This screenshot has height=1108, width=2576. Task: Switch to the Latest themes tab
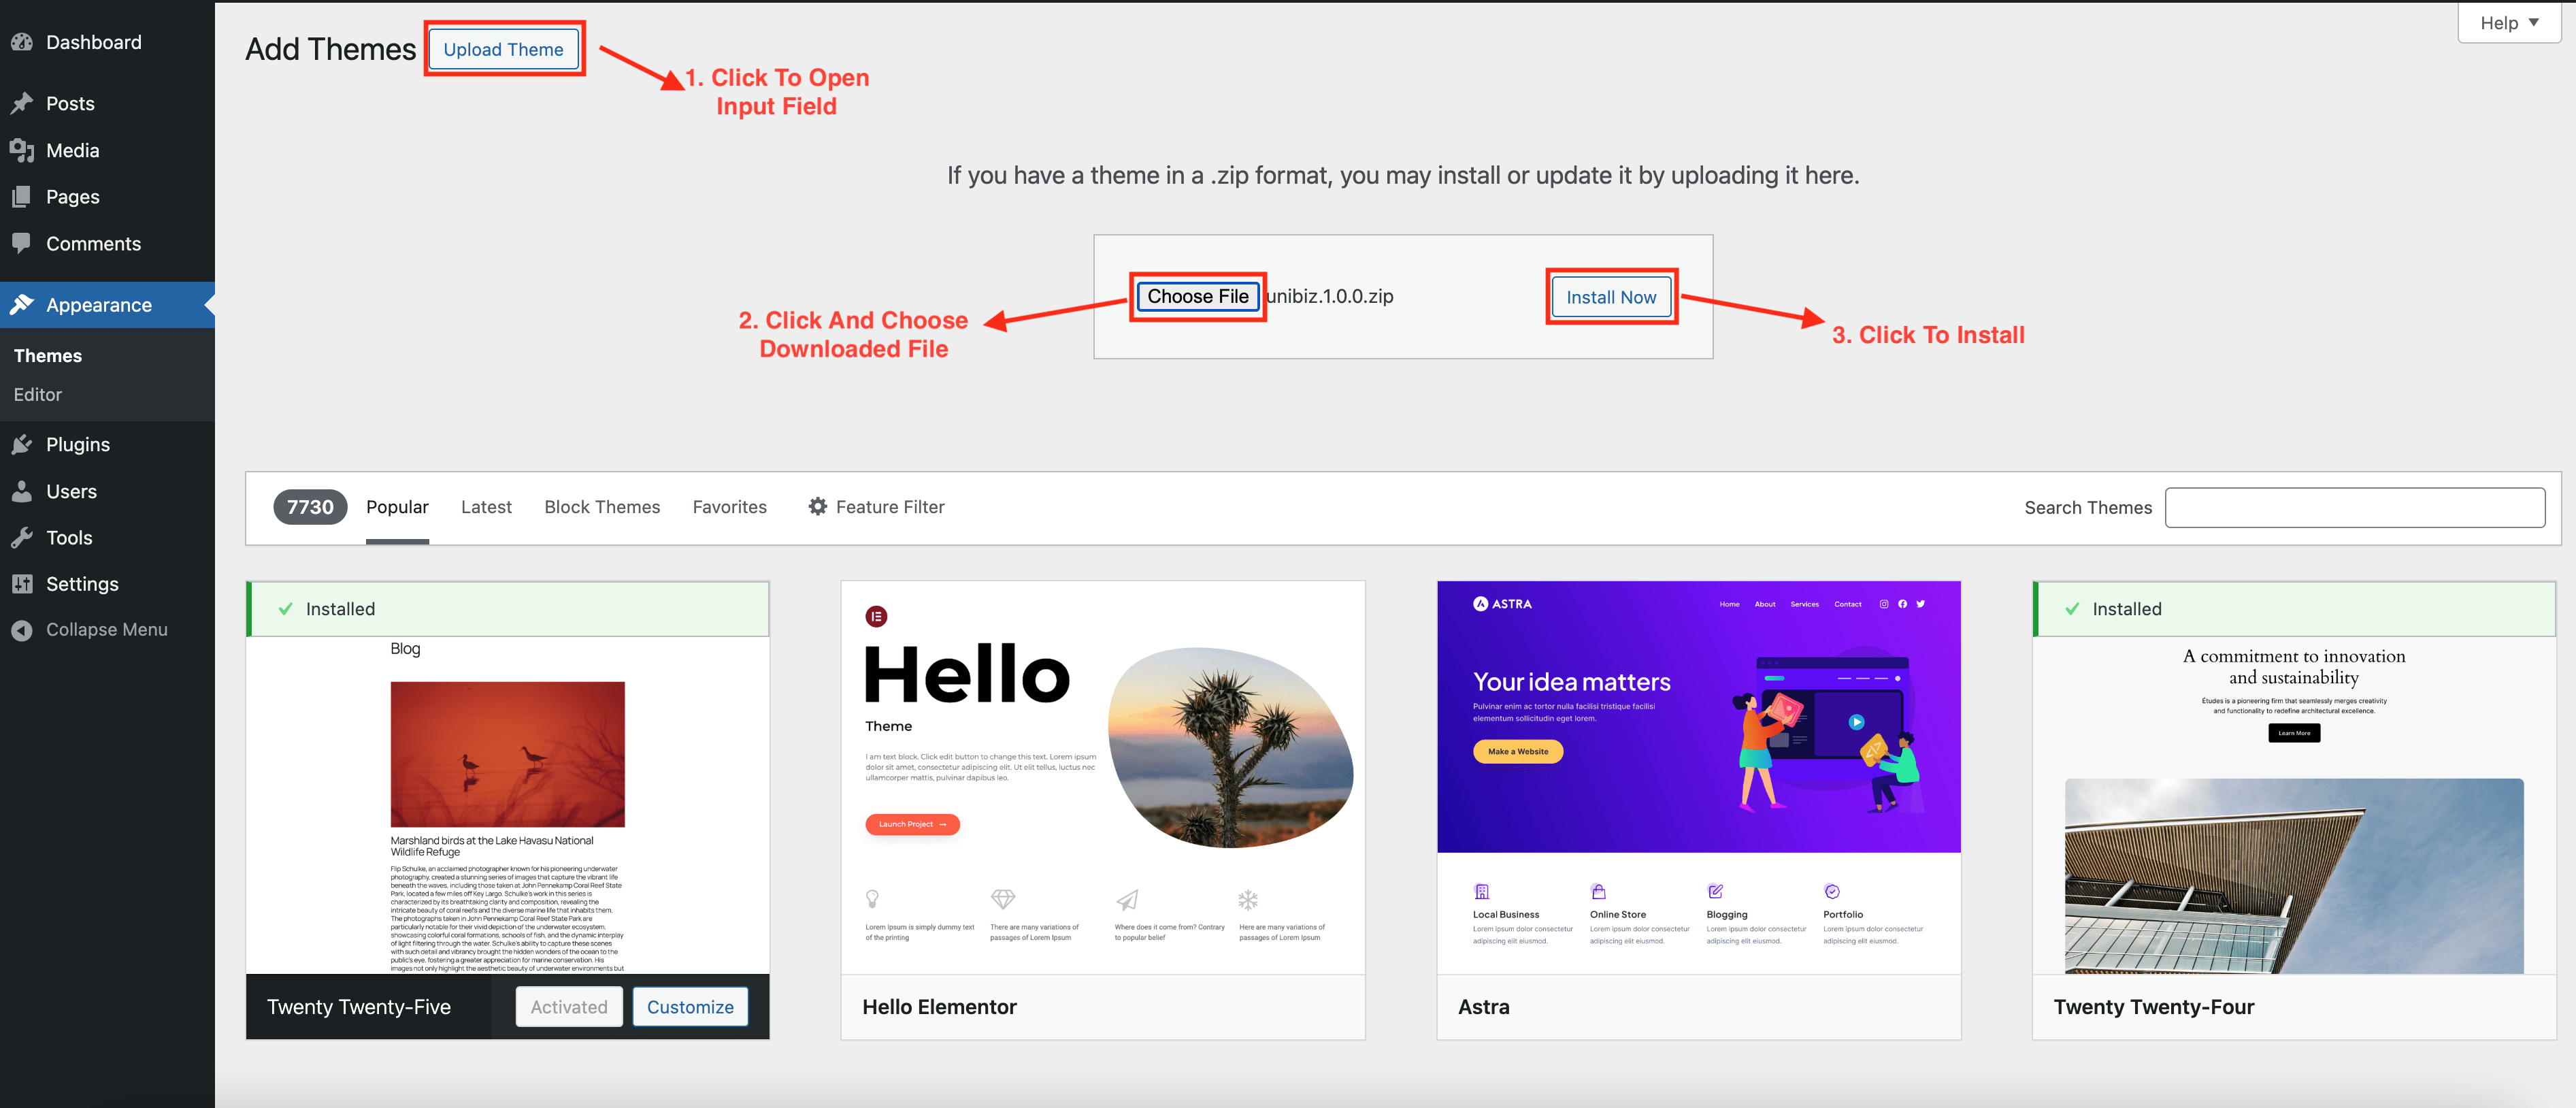pos(486,507)
